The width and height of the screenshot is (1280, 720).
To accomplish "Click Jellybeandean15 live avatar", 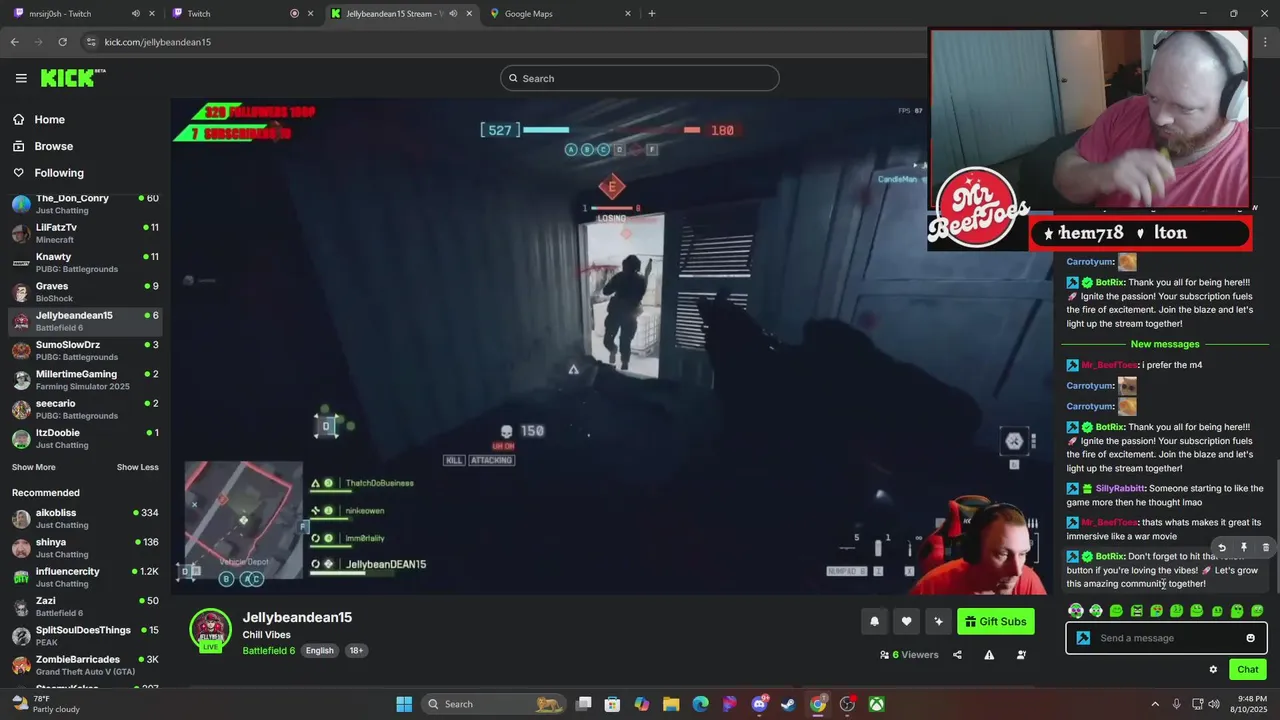I will pos(210,630).
